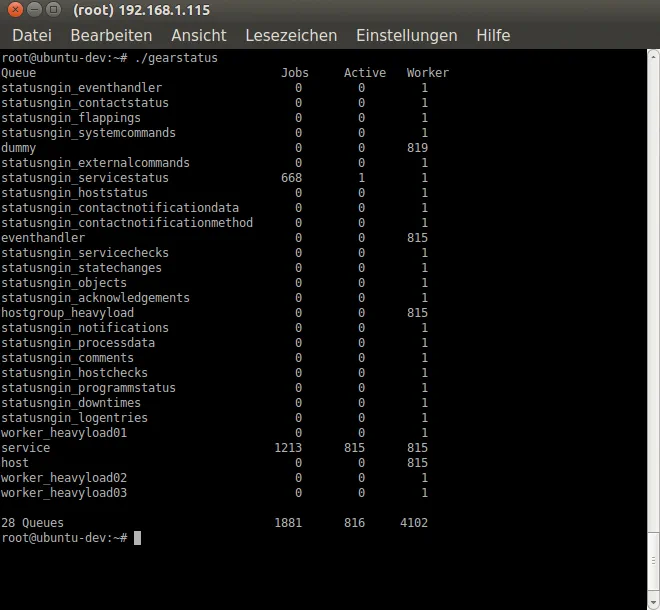Viewport: 660px width, 610px height.
Task: Click the service queue name
Action: (x=25, y=448)
